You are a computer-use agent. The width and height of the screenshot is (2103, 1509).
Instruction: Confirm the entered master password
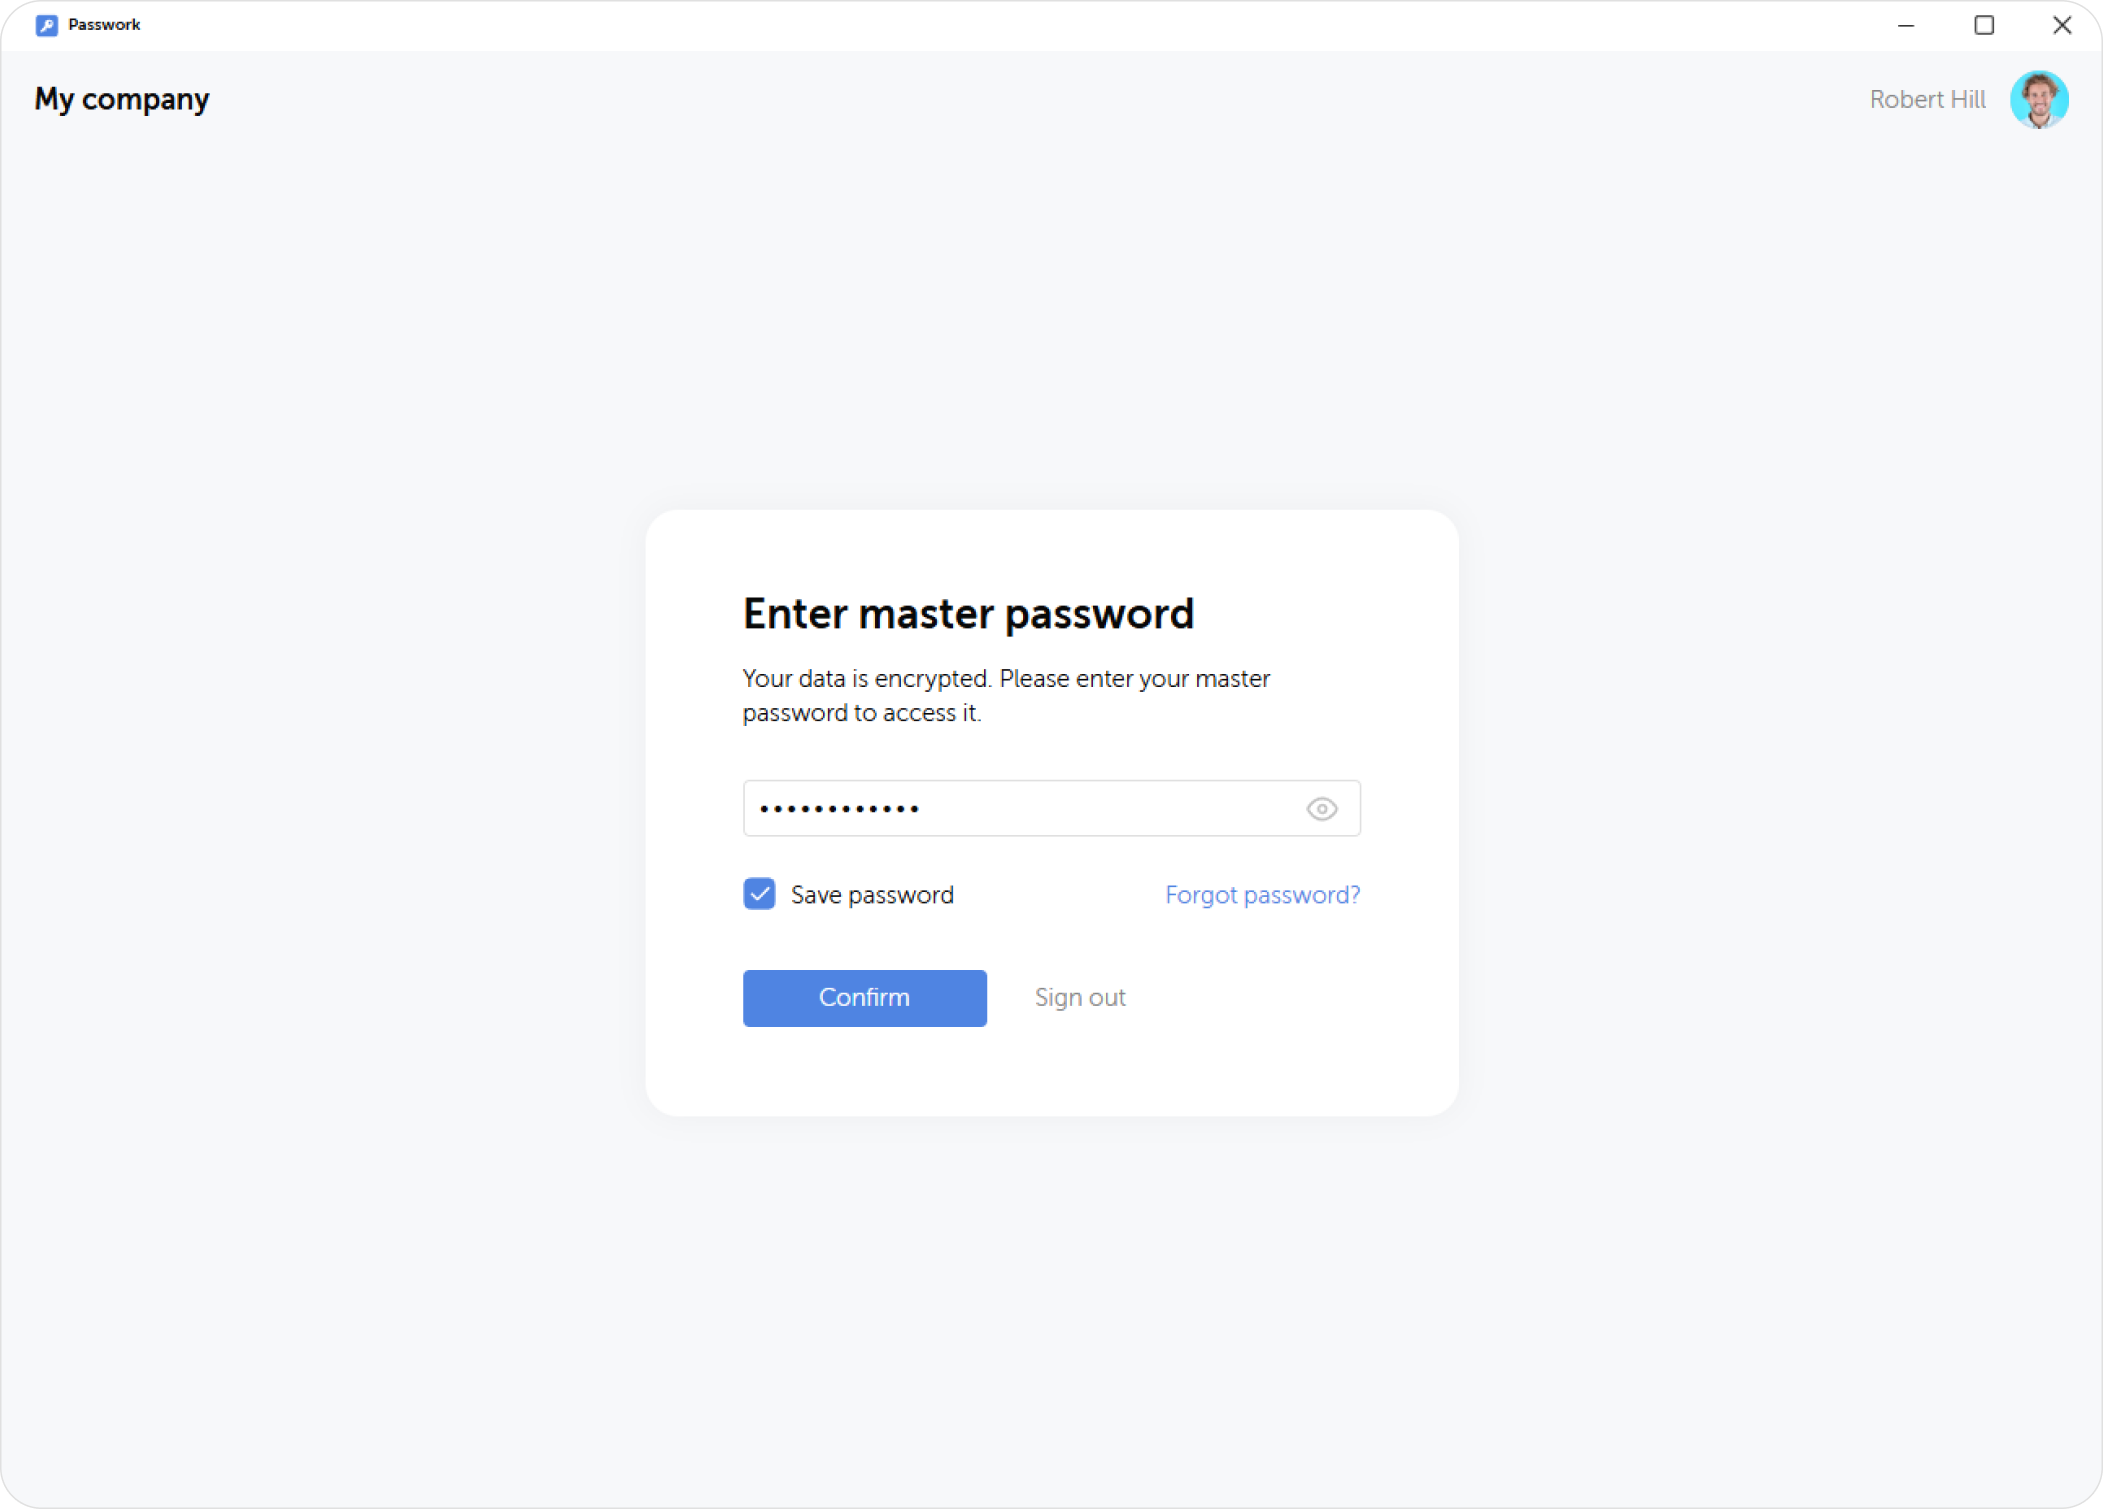tap(864, 997)
